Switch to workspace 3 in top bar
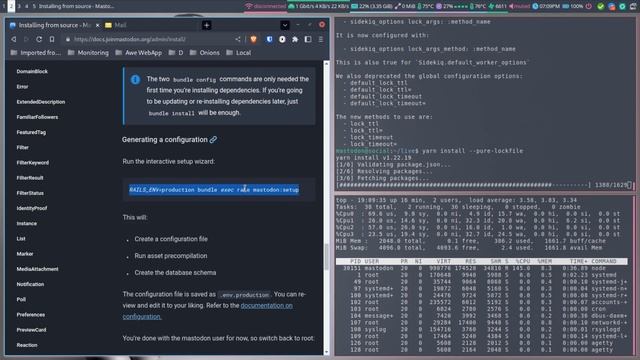640x360 pixels. coord(19,6)
